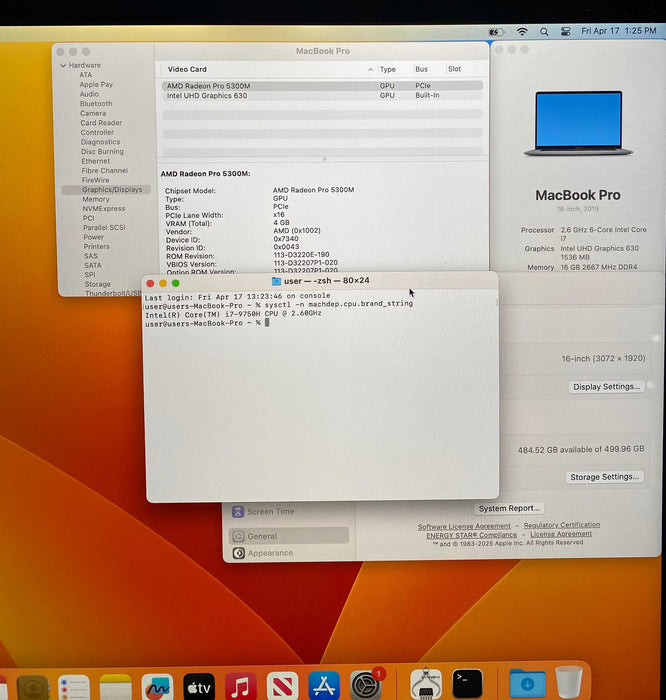
Task: Click the folder proxy icon in Terminal title
Action: click(276, 281)
